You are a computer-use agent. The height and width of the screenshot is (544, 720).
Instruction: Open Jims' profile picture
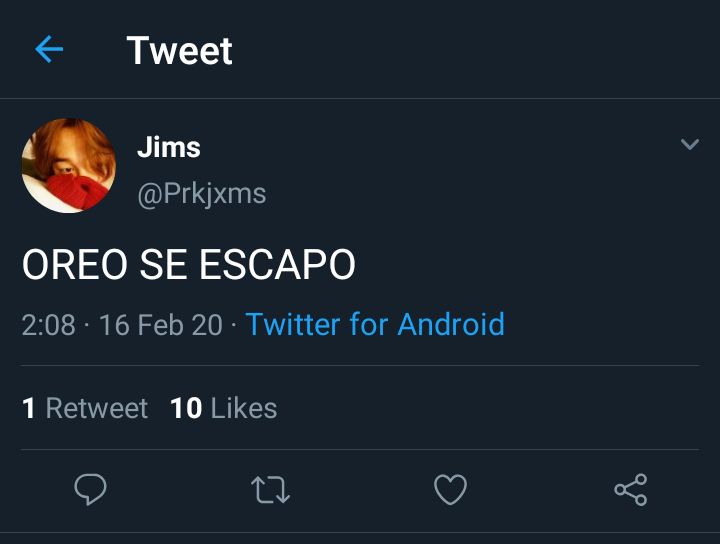click(69, 166)
